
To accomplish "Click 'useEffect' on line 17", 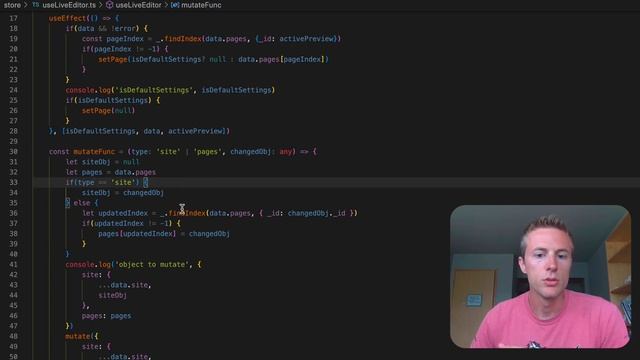I will 67,18.
